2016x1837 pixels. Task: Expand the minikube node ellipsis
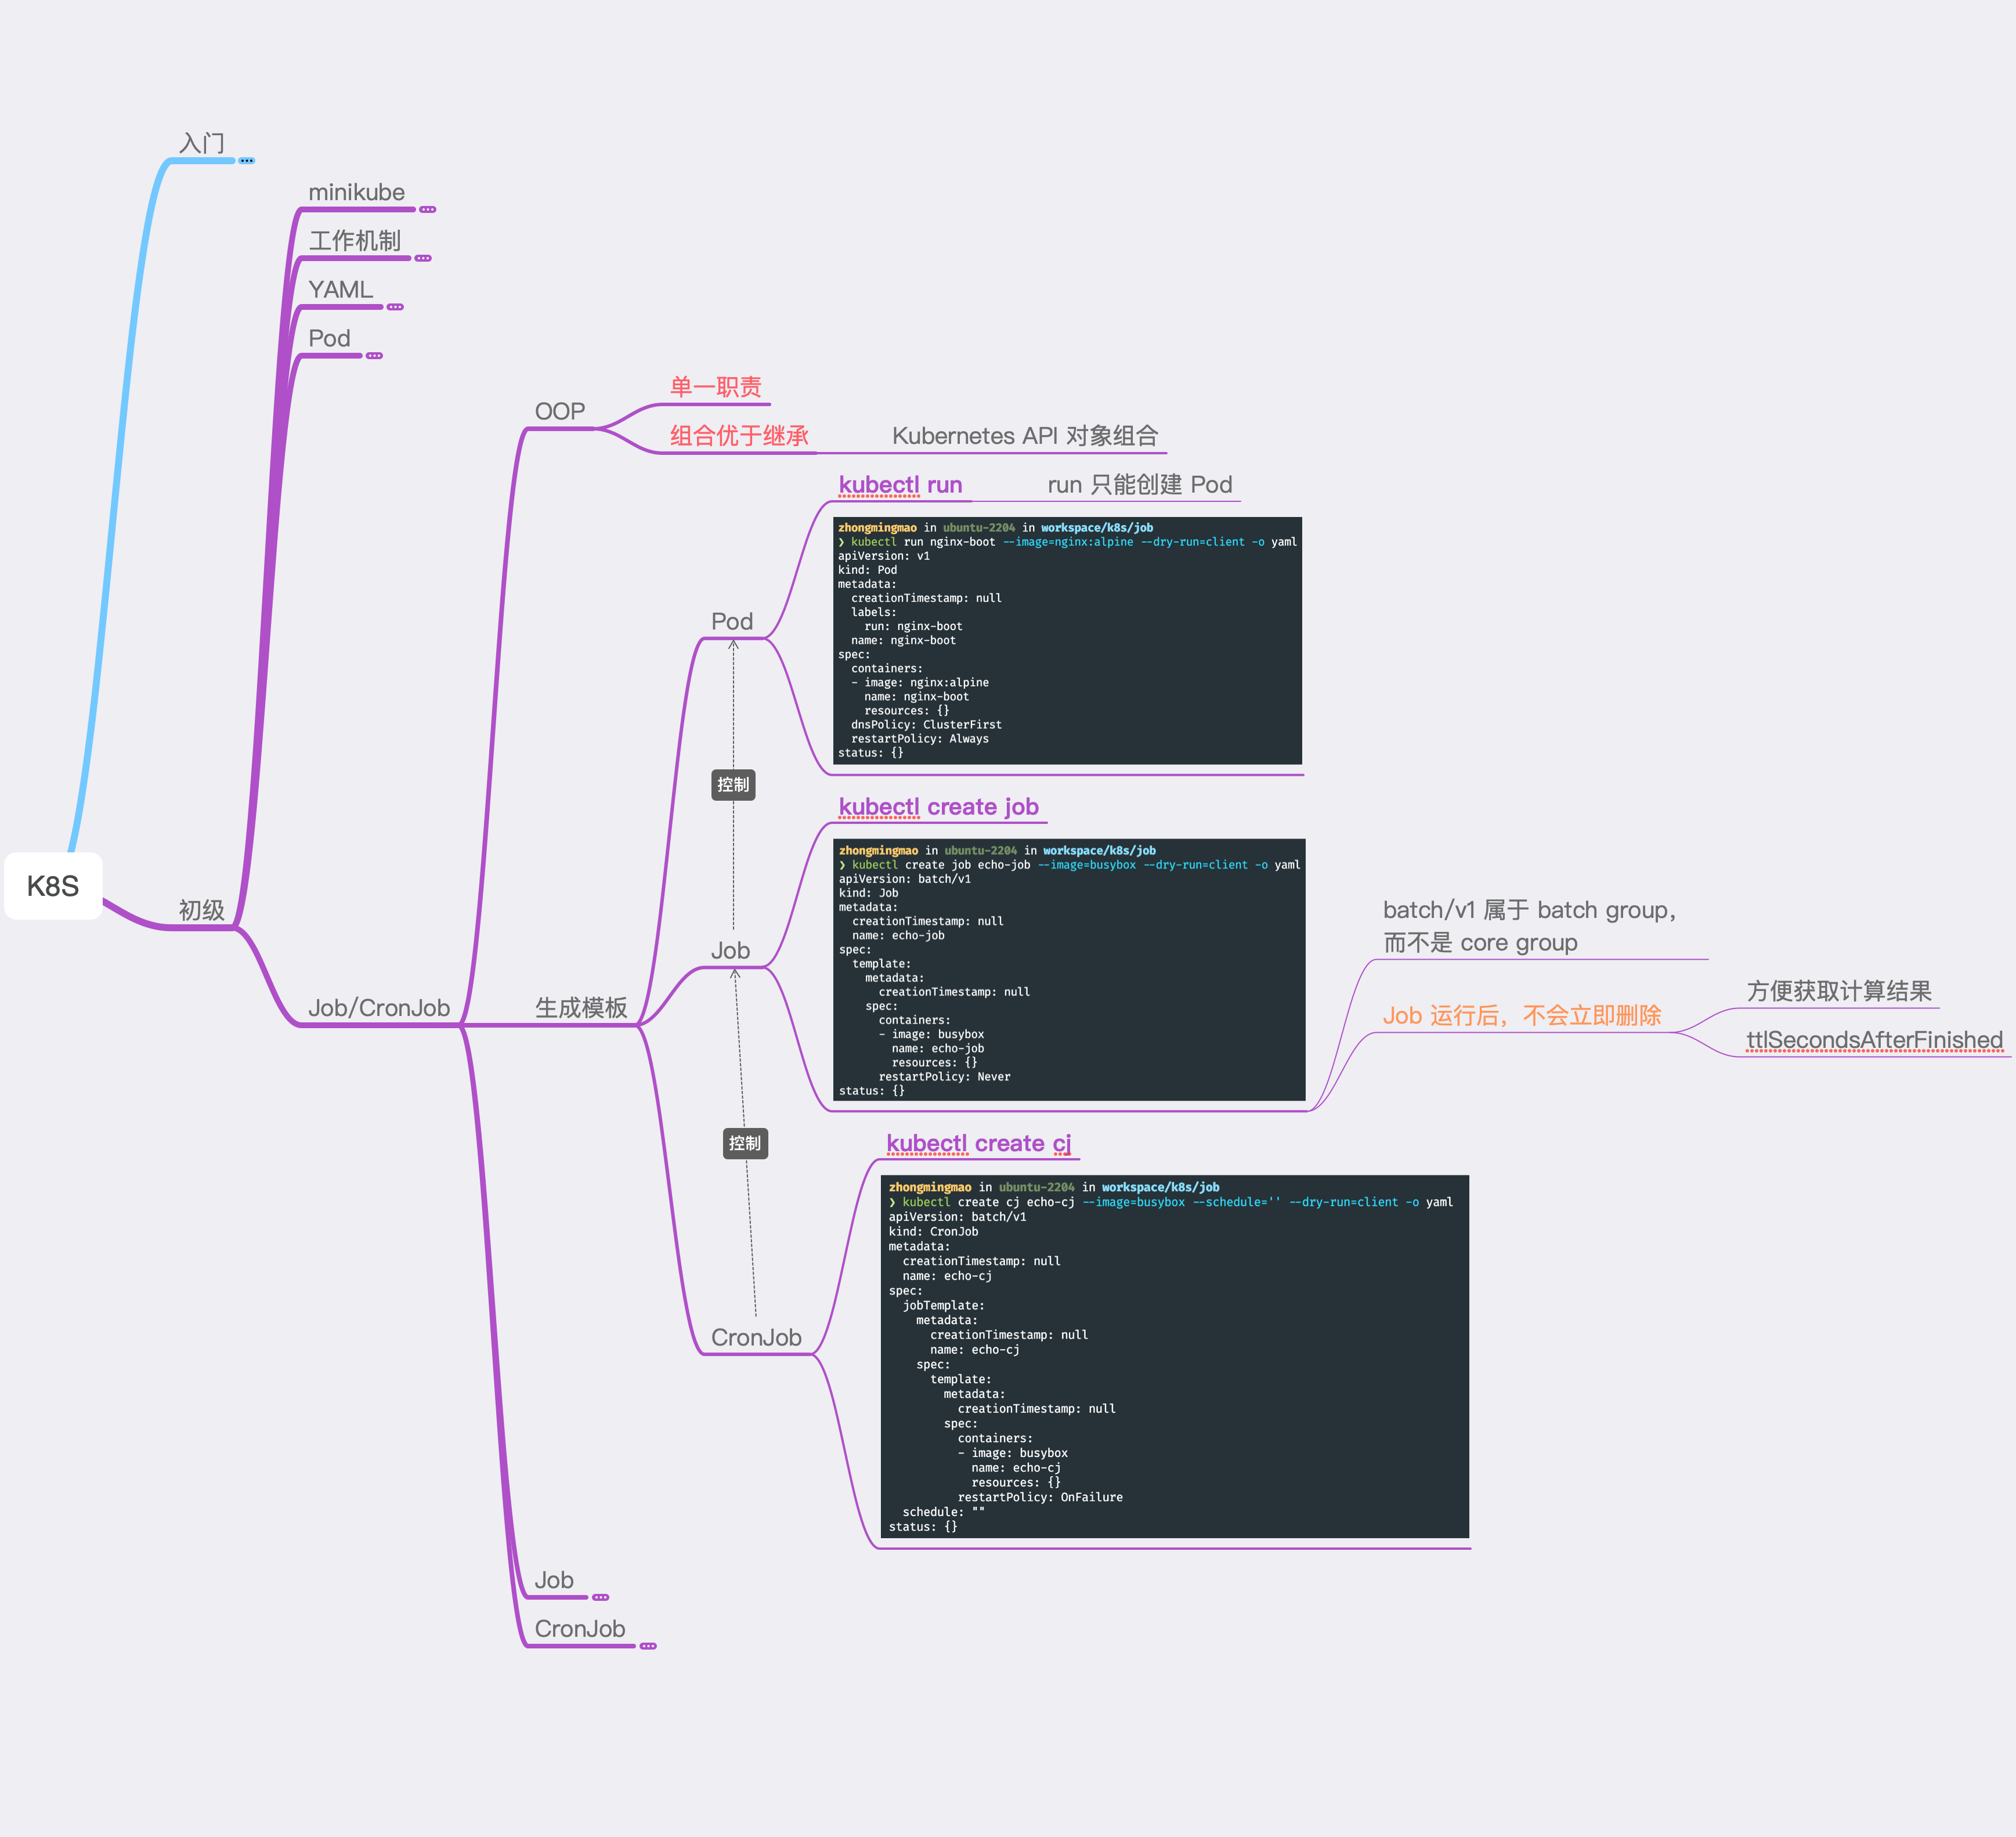pyautogui.click(x=427, y=209)
